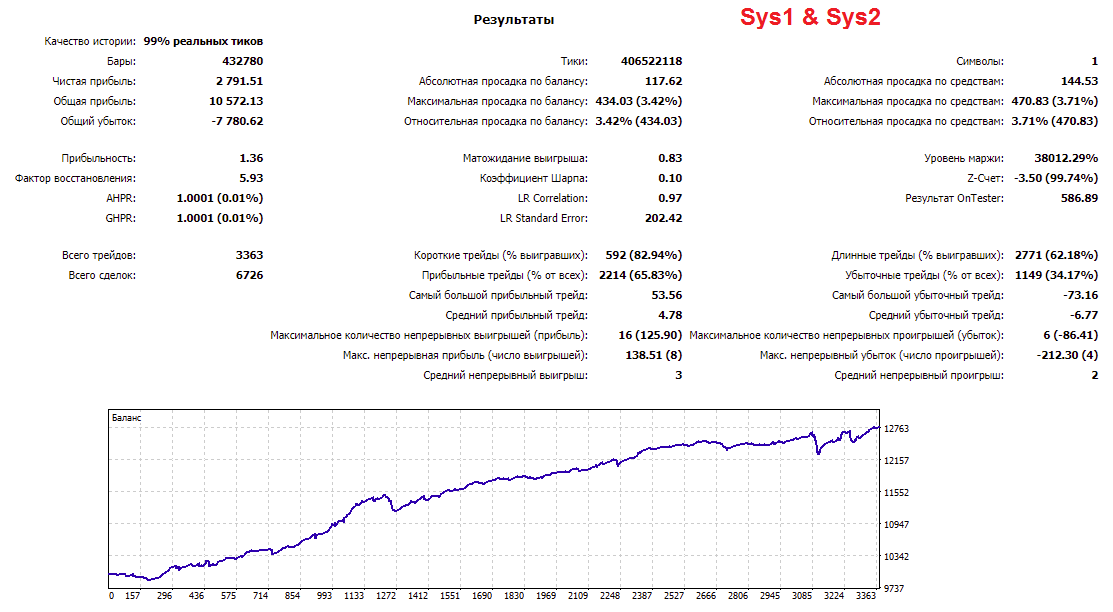The width and height of the screenshot is (1113, 612).
Task: Select the 99% реальных тиков history quality value
Action: tap(203, 41)
